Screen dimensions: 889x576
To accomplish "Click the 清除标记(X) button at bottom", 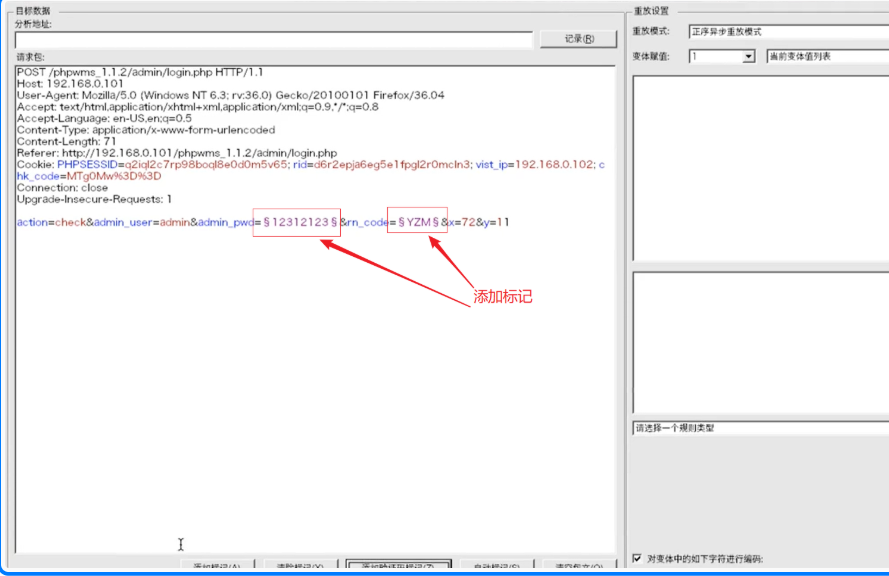I will (300, 566).
